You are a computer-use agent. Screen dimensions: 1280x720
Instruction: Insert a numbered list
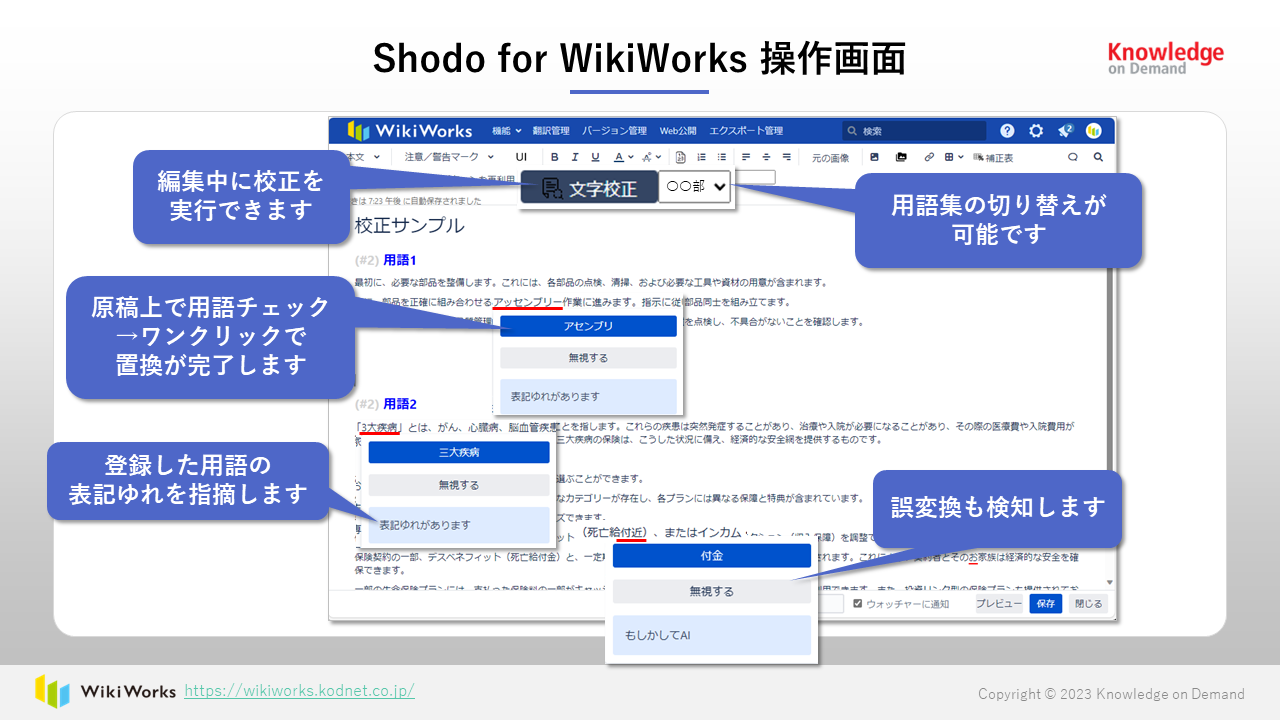pyautogui.click(x=701, y=157)
